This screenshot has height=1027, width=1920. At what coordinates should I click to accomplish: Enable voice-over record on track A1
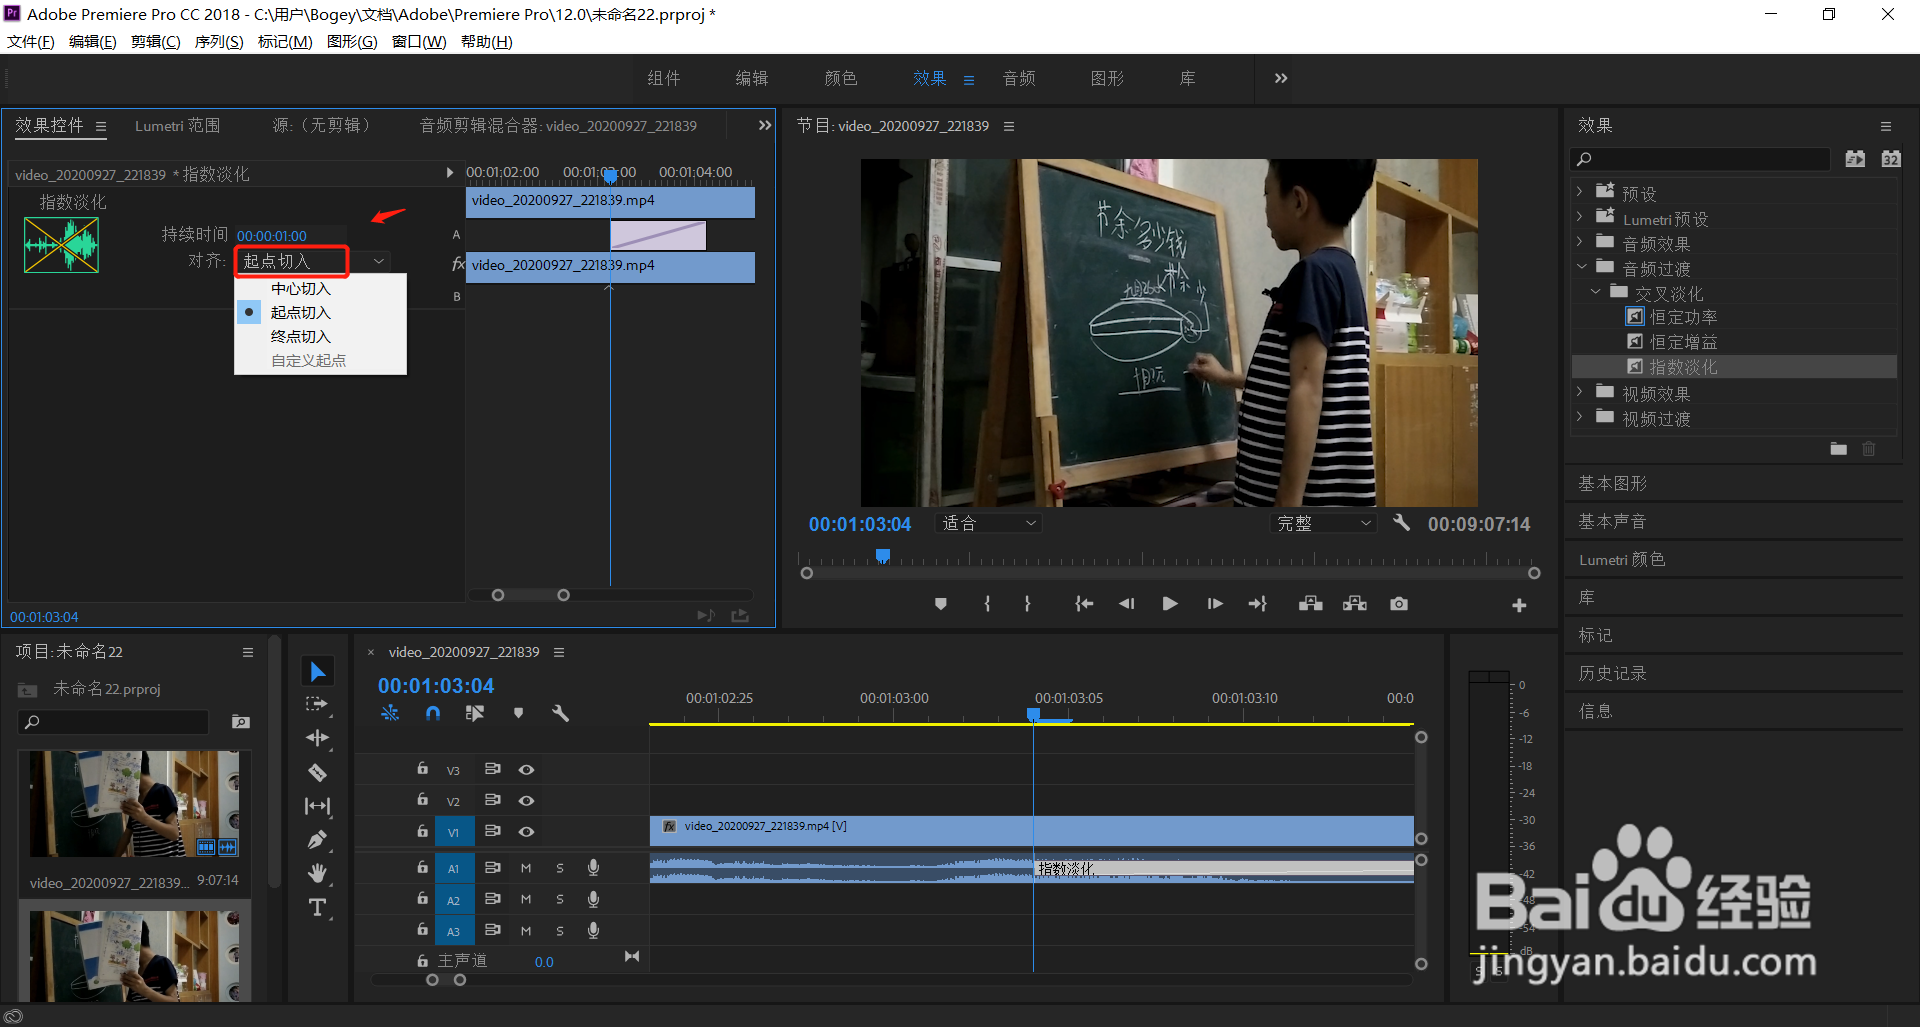pos(593,868)
